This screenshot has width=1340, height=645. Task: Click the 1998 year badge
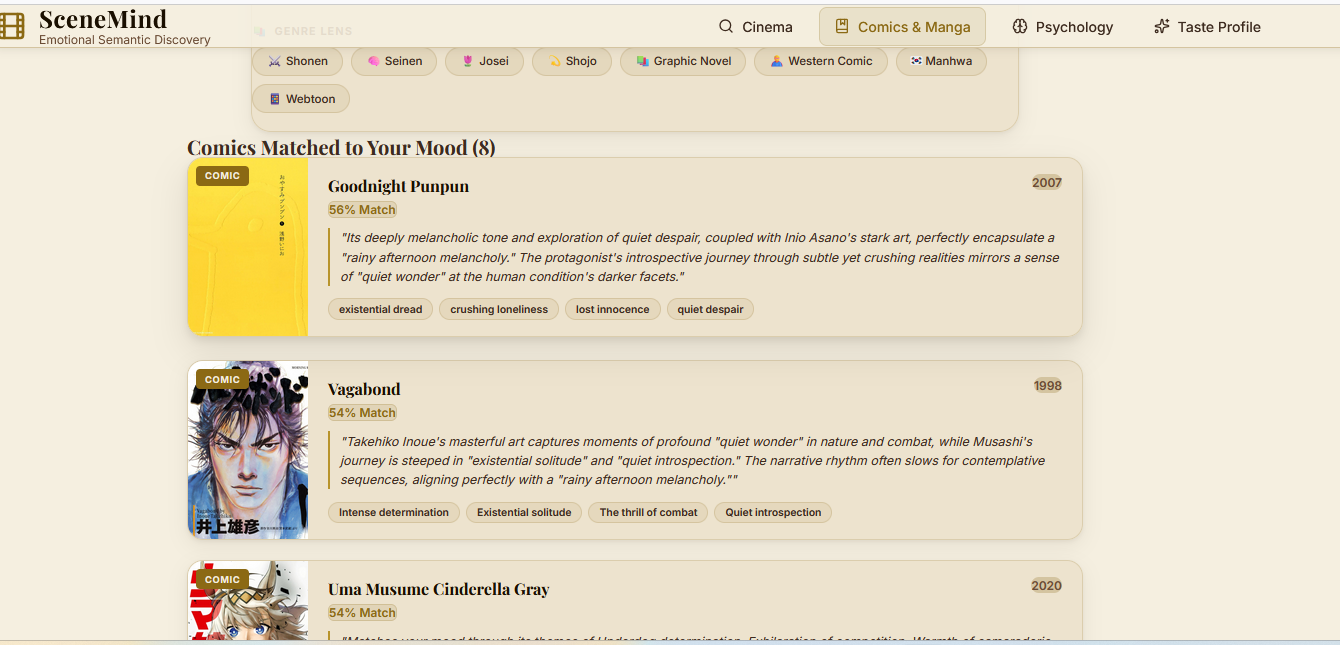tap(1047, 386)
